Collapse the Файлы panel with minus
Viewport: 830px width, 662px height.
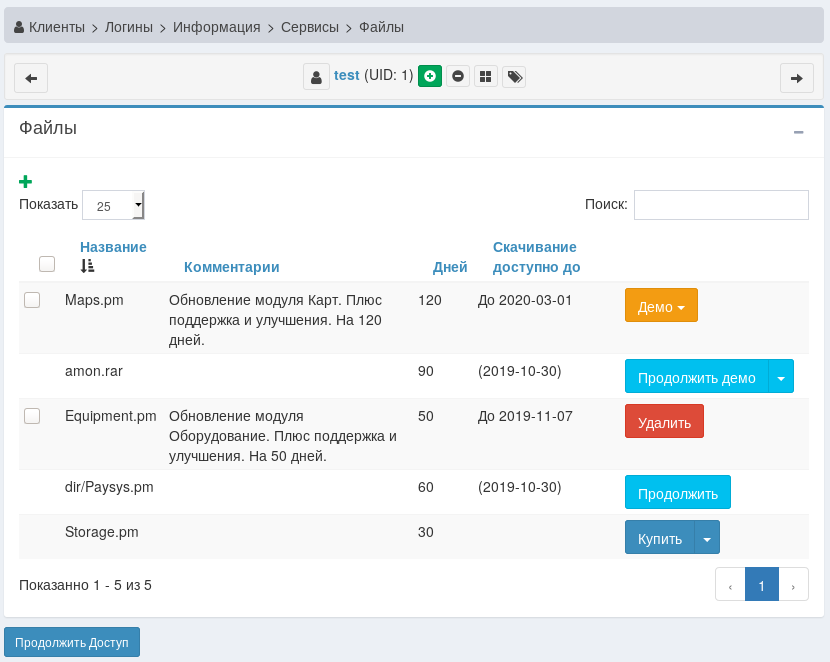[798, 132]
